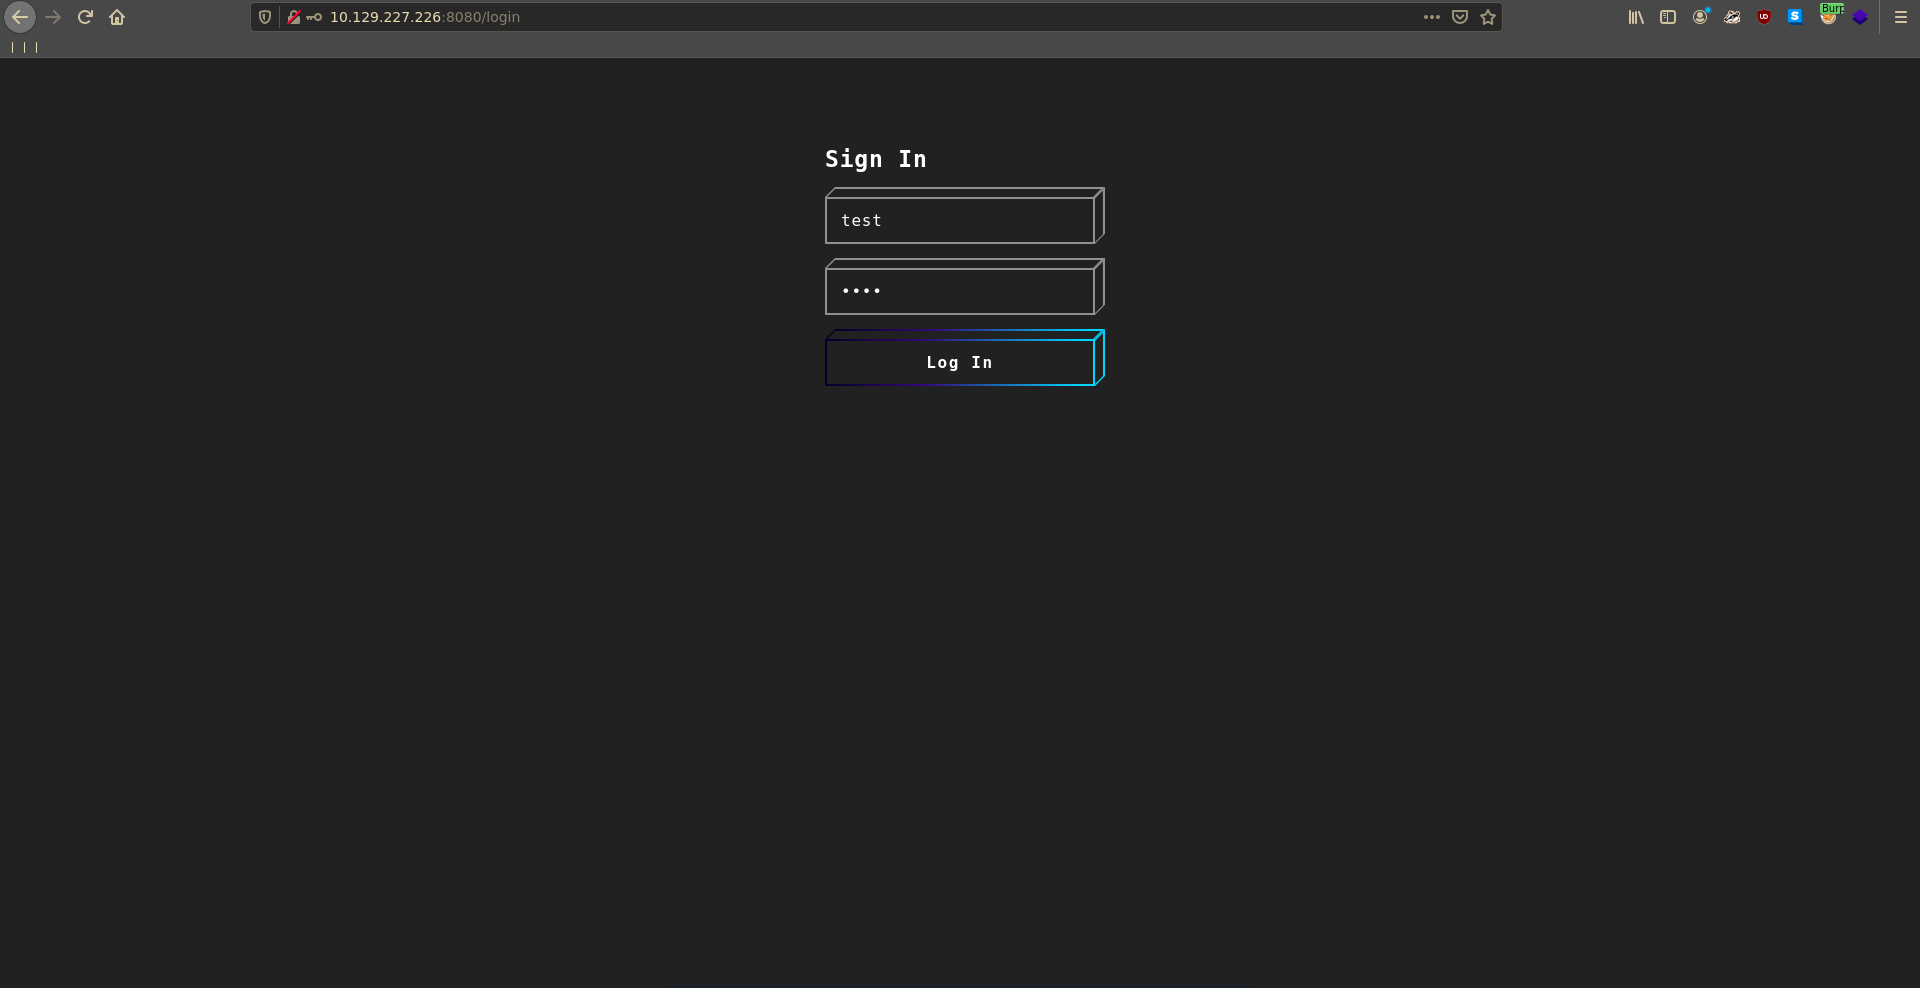1920x988 pixels.
Task: Open the Firefox home page
Action: 117,17
